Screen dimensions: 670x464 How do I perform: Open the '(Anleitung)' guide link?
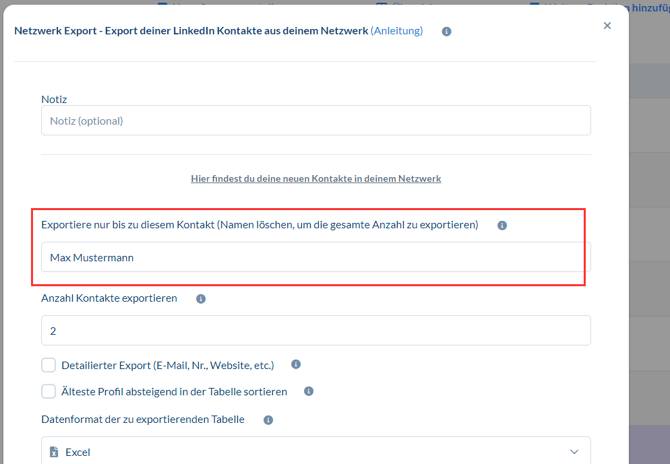point(396,31)
